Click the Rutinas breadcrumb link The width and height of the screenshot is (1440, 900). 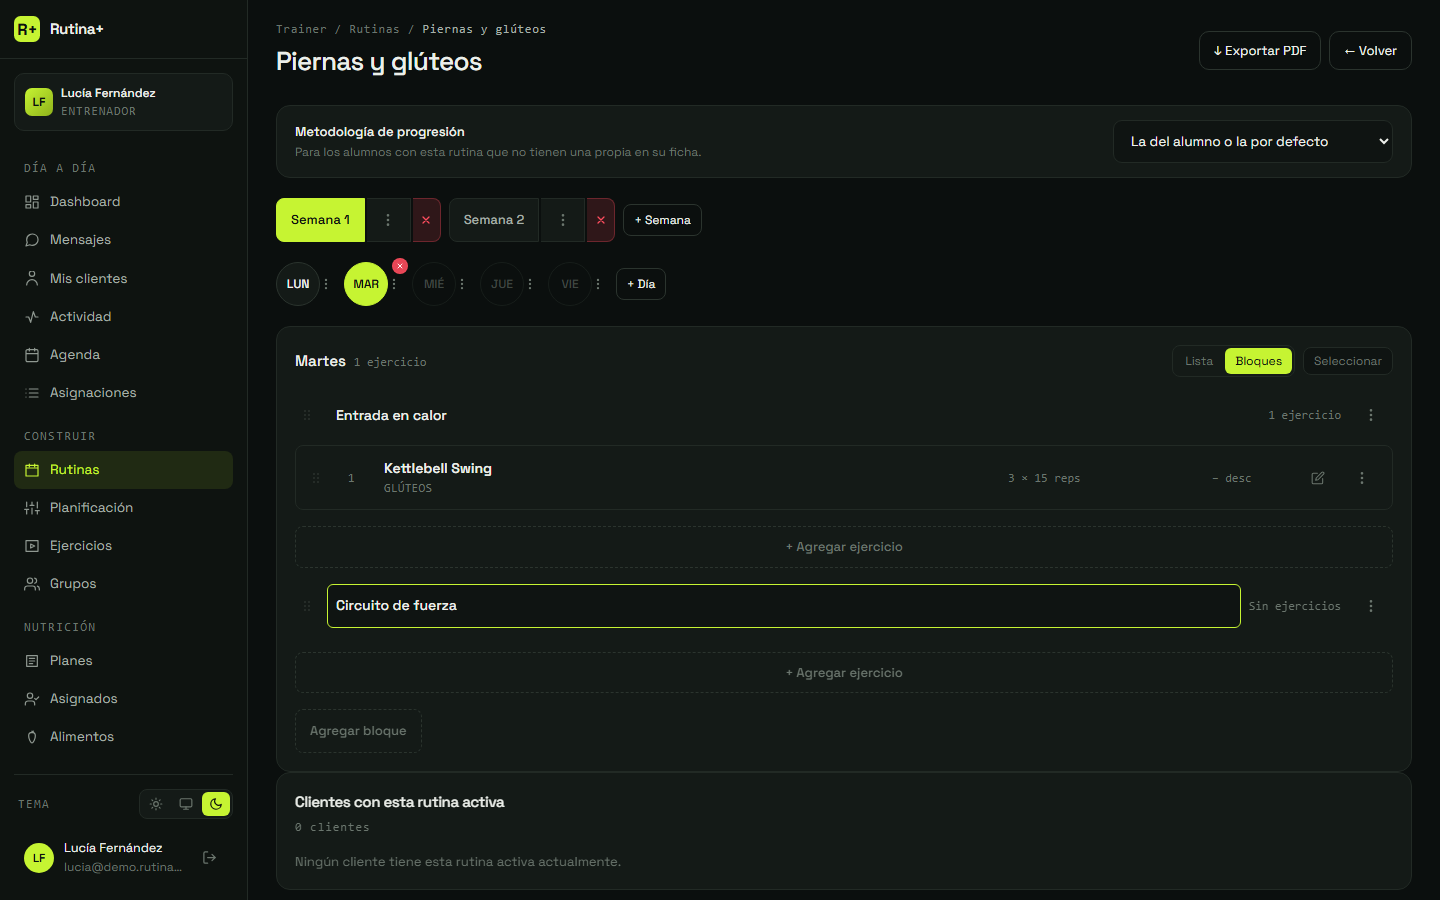click(x=374, y=29)
